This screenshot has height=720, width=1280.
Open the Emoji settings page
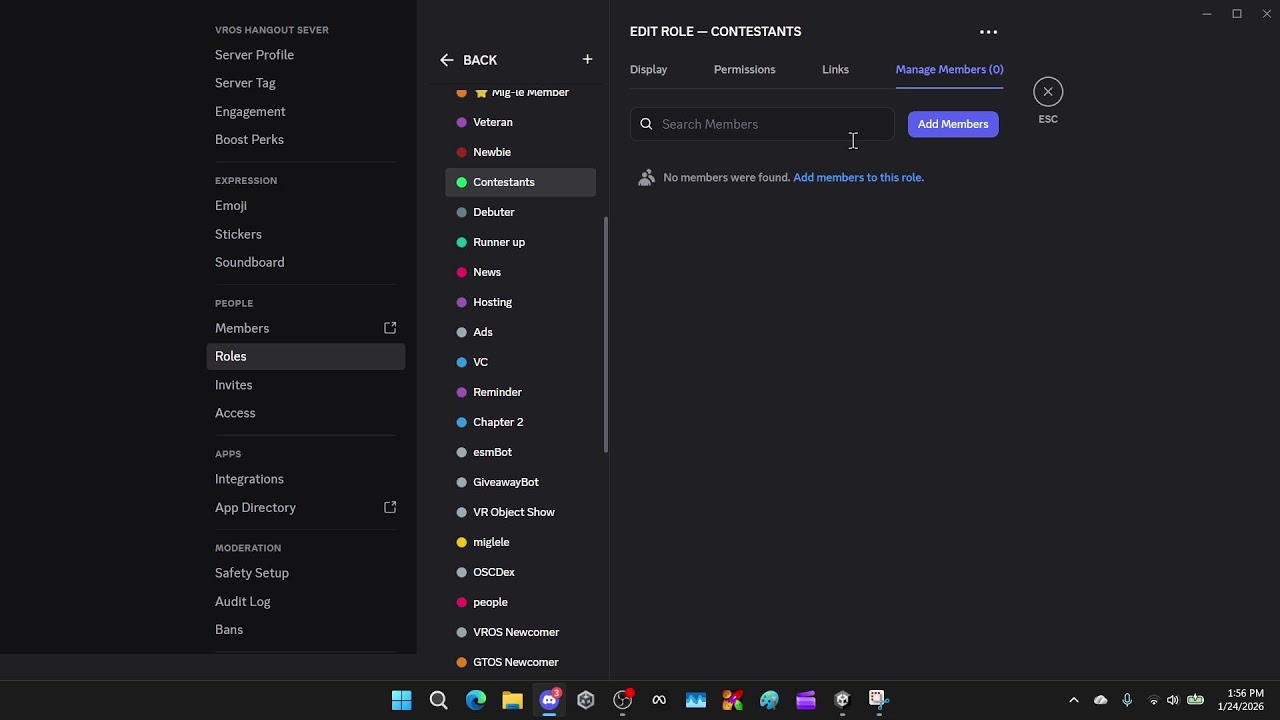coord(306,206)
